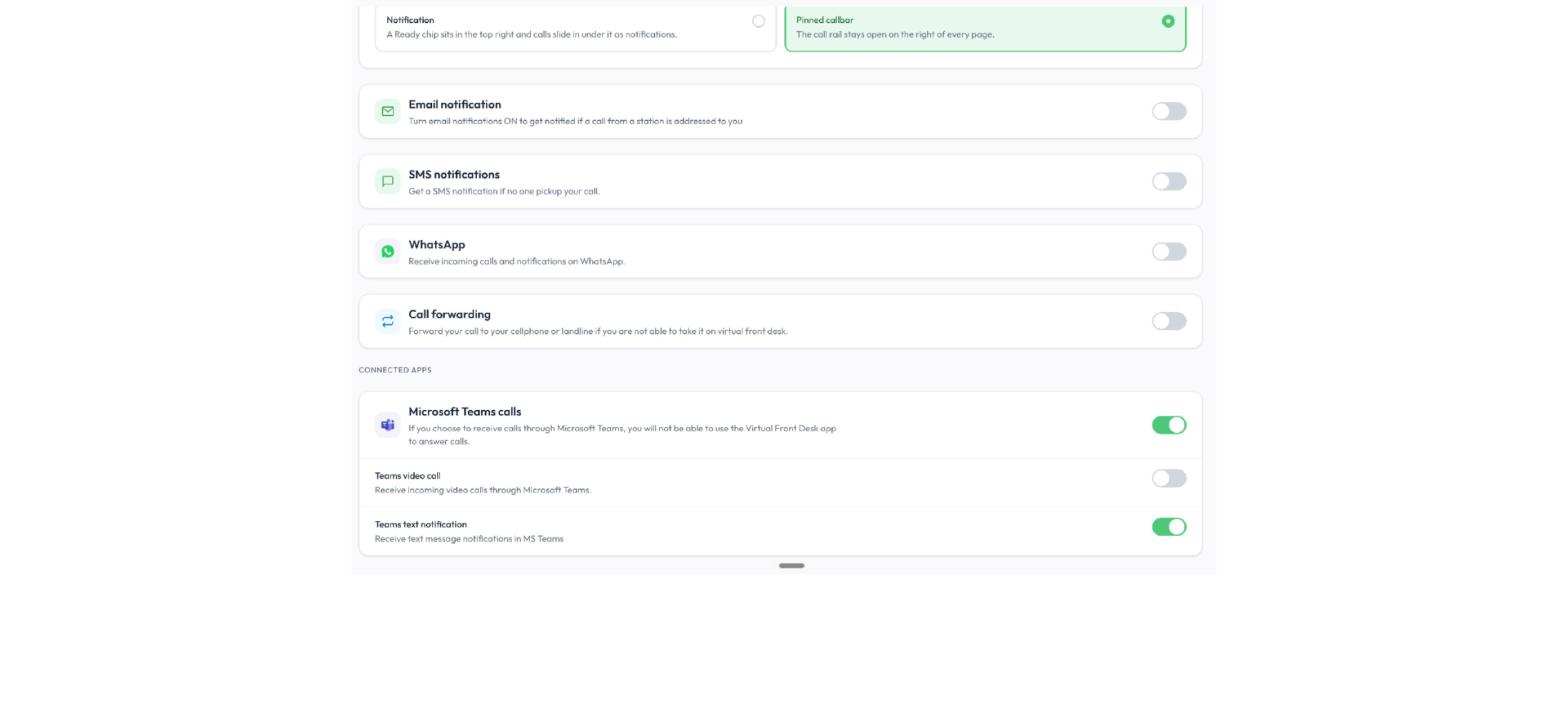Click 'Receive text message notifications in MS Teams'
This screenshot has width=1568, height=727.
pos(469,539)
